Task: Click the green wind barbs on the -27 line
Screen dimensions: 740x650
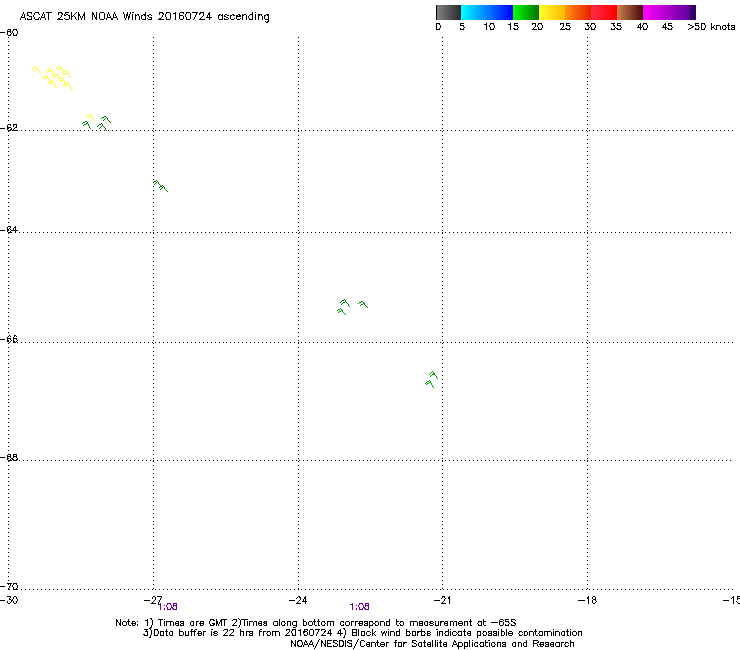Action: coord(160,186)
